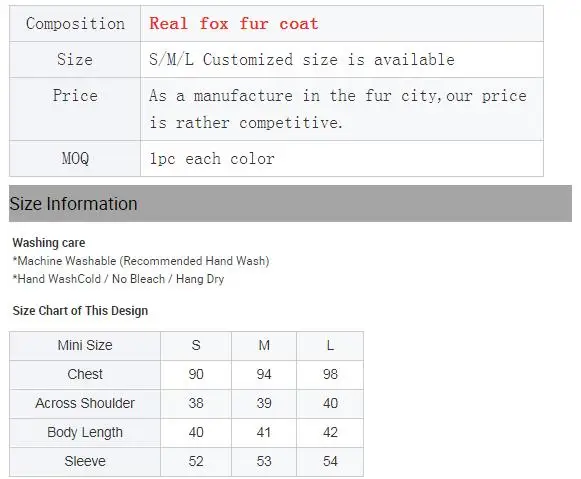
Task: Click Across Shoulder value 40 for size L
Action: (x=330, y=403)
